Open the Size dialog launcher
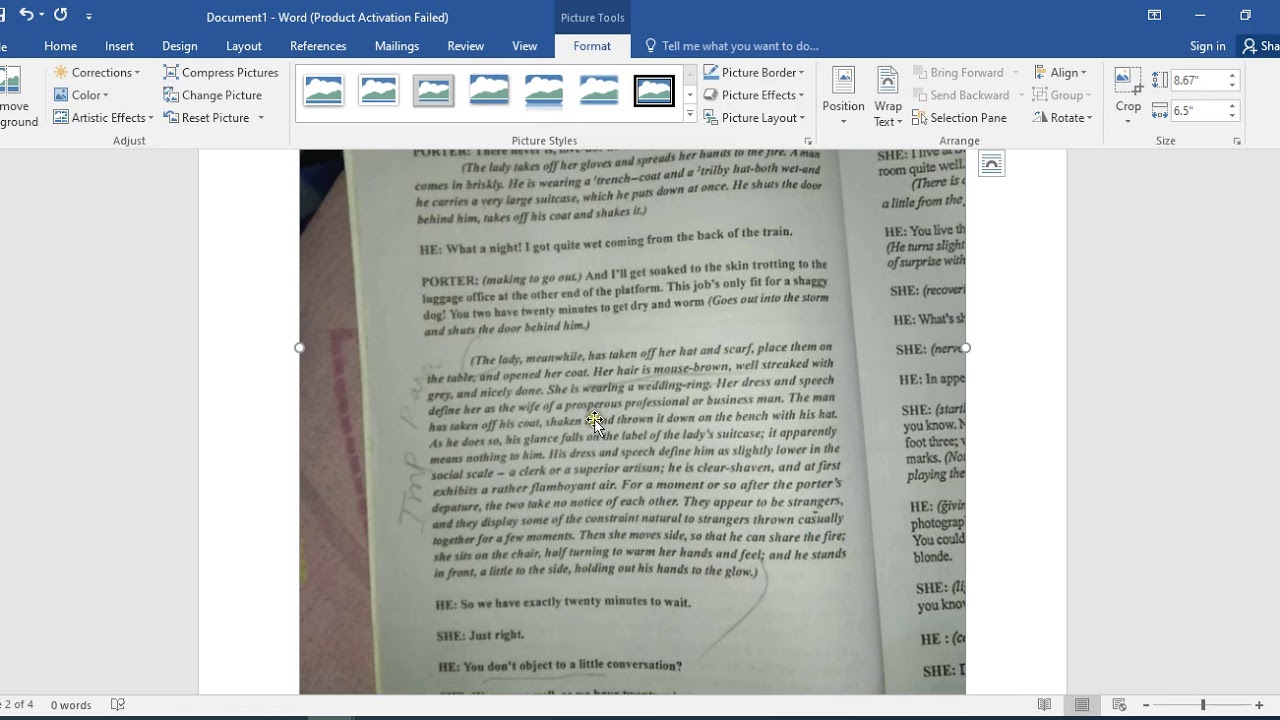Viewport: 1280px width, 720px height. 1237,142
